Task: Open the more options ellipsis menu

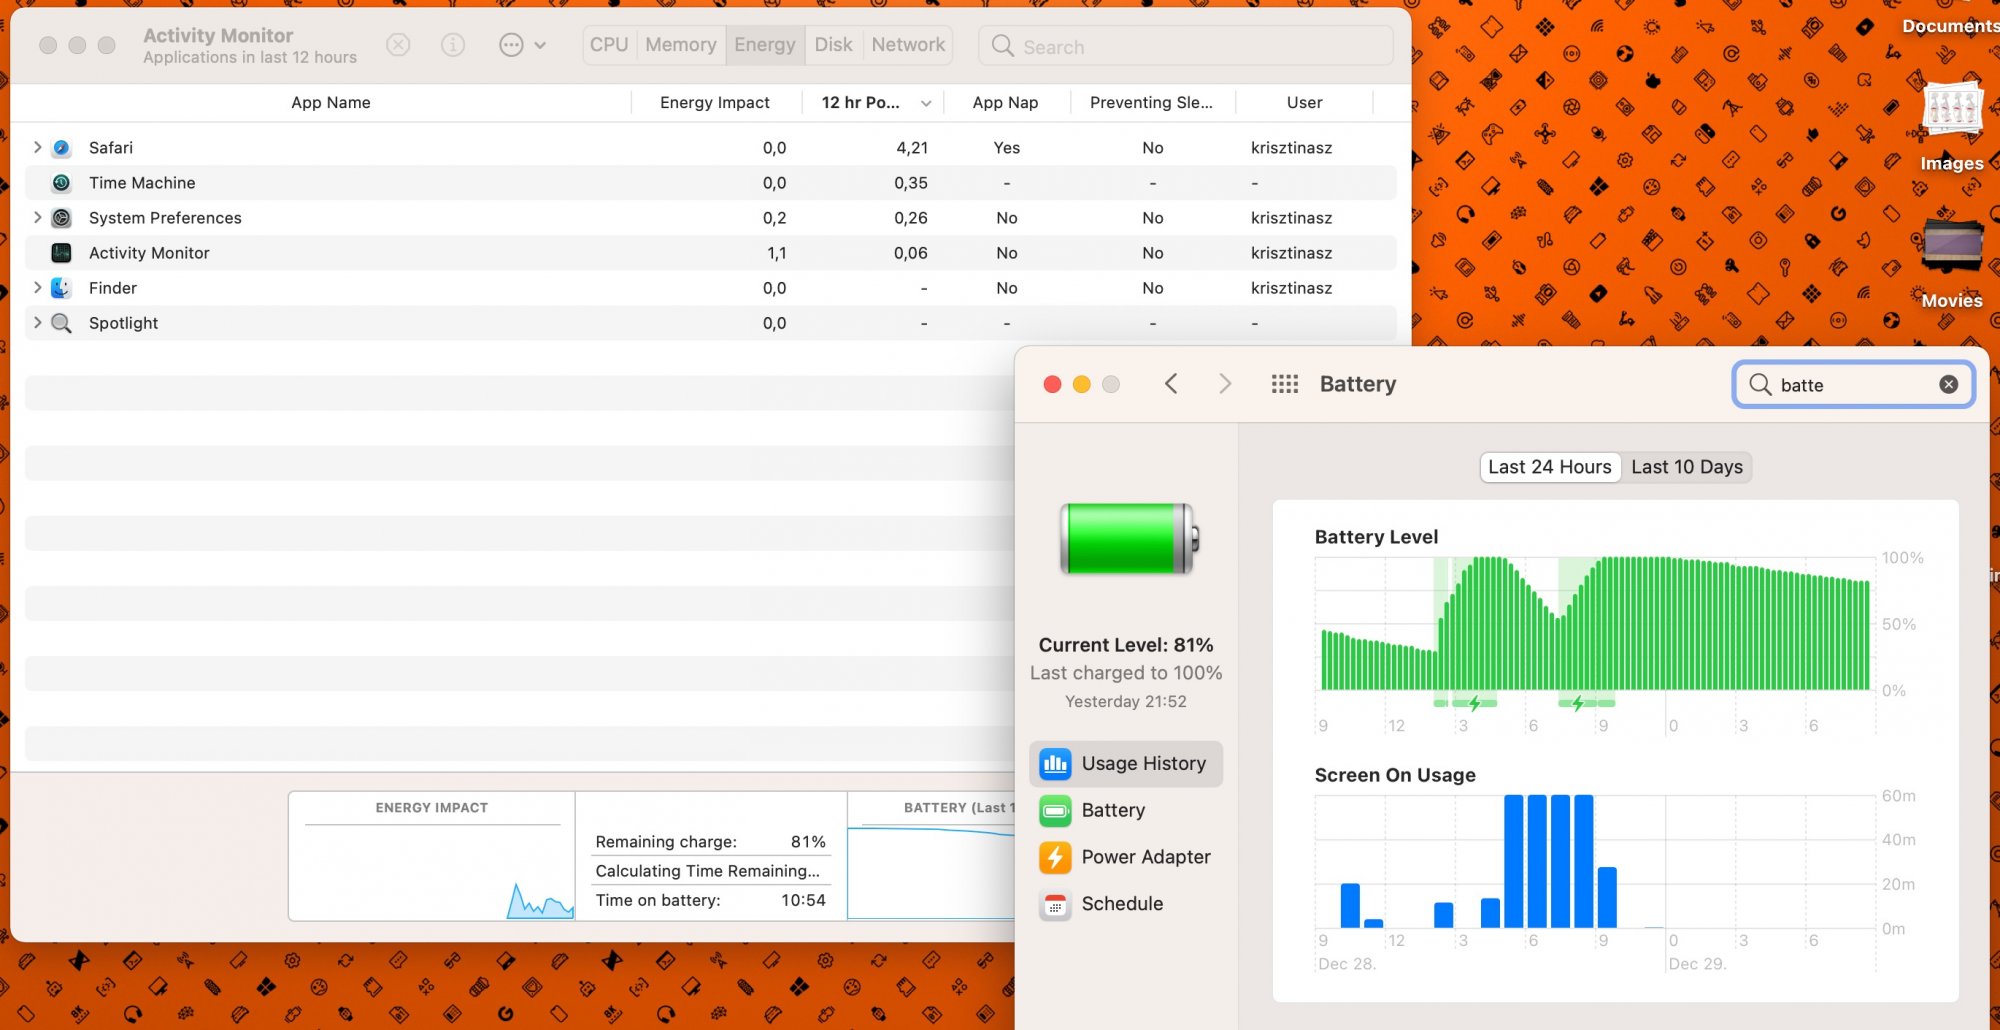Action: click(x=522, y=45)
